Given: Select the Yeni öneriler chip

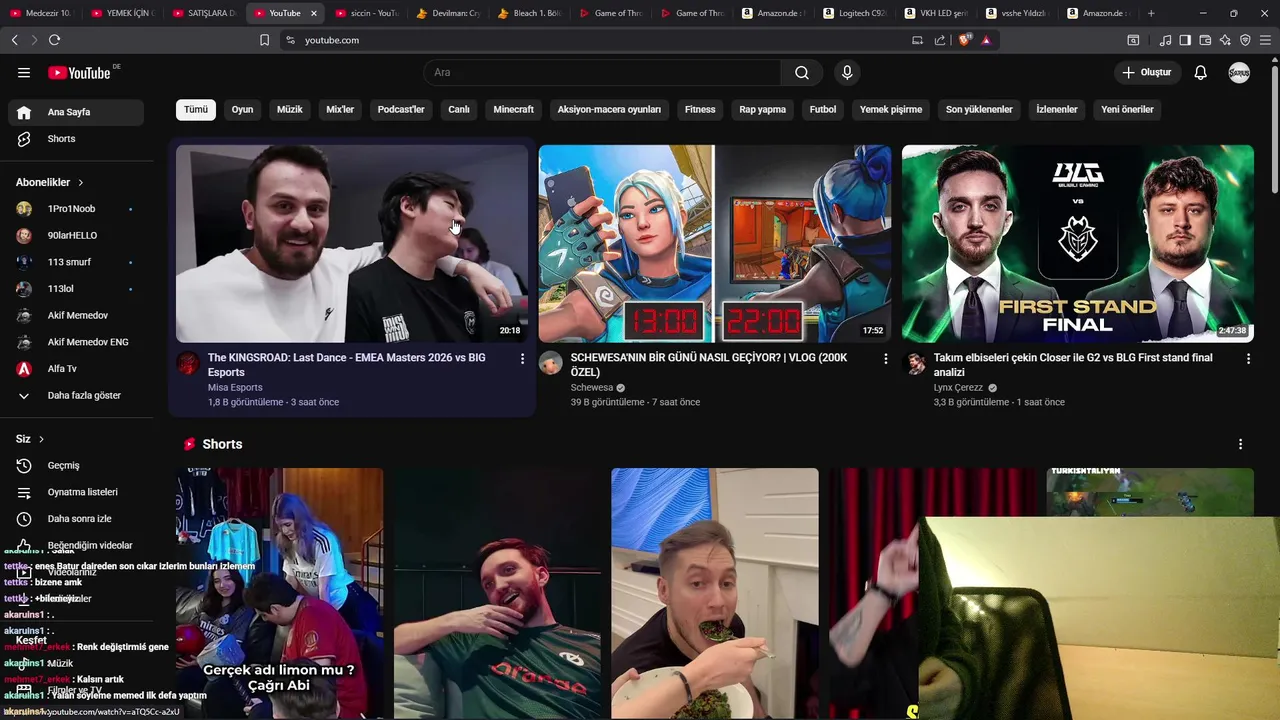Looking at the screenshot, I should click(x=1127, y=109).
